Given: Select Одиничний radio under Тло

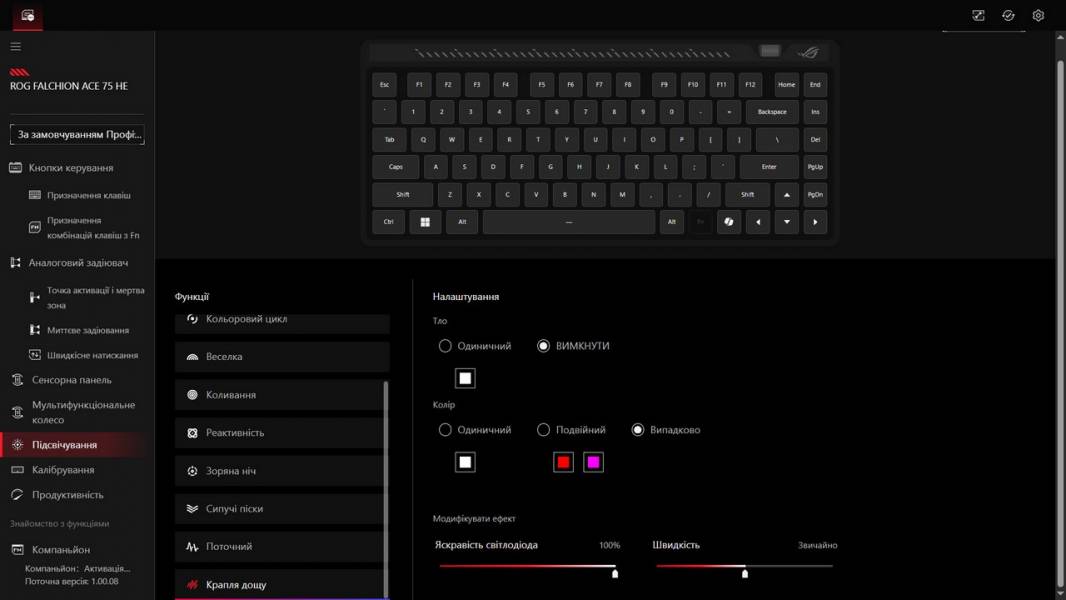Looking at the screenshot, I should pyautogui.click(x=445, y=346).
